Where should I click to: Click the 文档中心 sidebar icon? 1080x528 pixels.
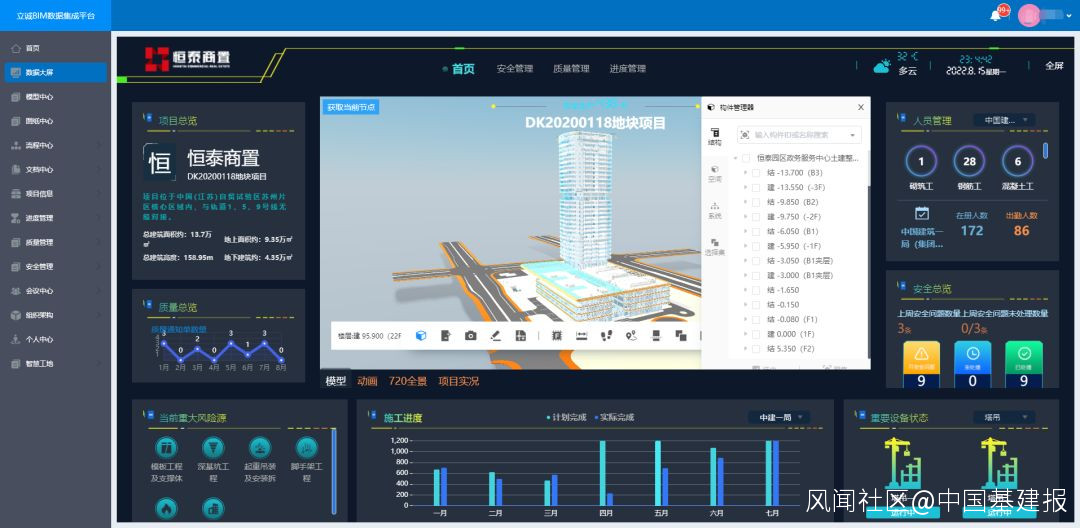(x=15, y=169)
